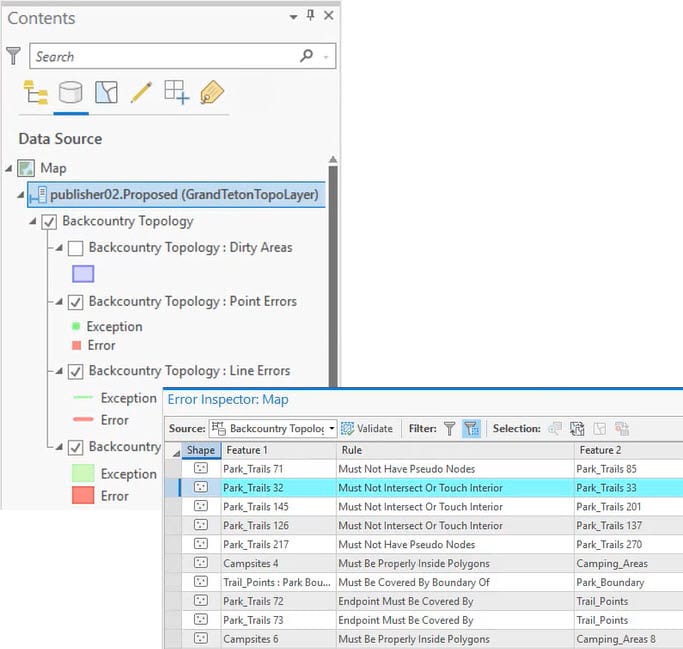Viewport: 683px width, 649px height.
Task: Collapse the last Backcountry polygon sublayer
Action: [59, 447]
